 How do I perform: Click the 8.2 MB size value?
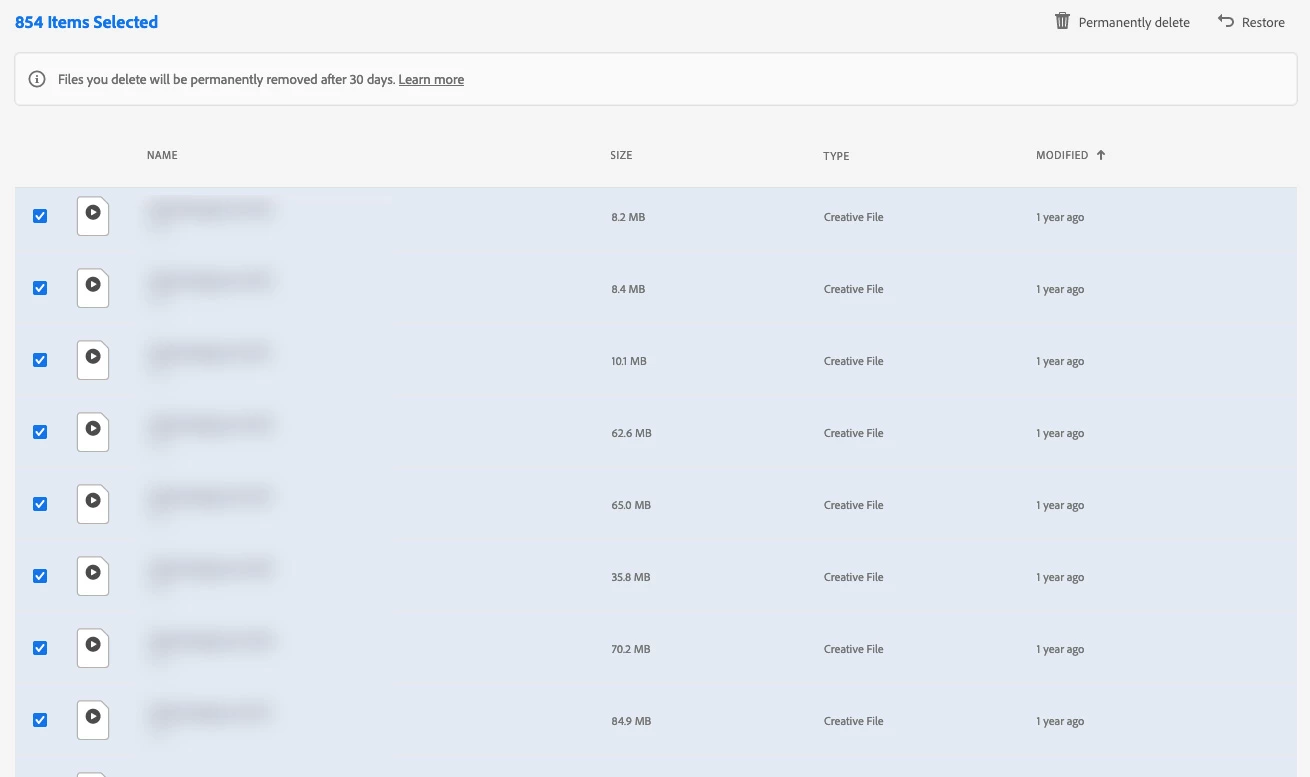pos(628,217)
